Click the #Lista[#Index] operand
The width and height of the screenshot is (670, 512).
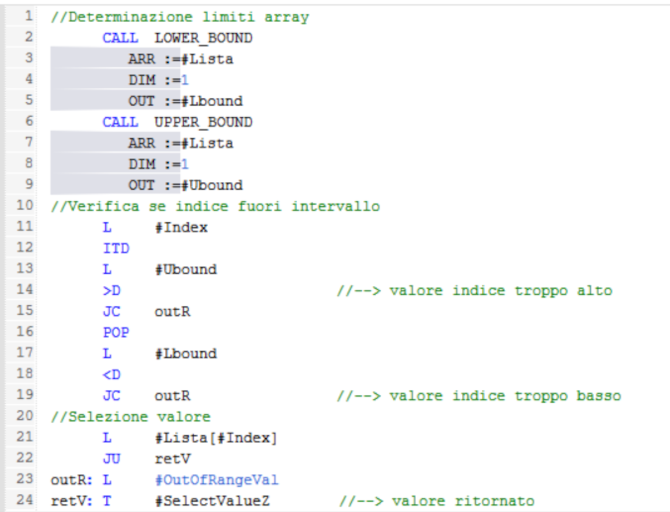tap(215, 437)
